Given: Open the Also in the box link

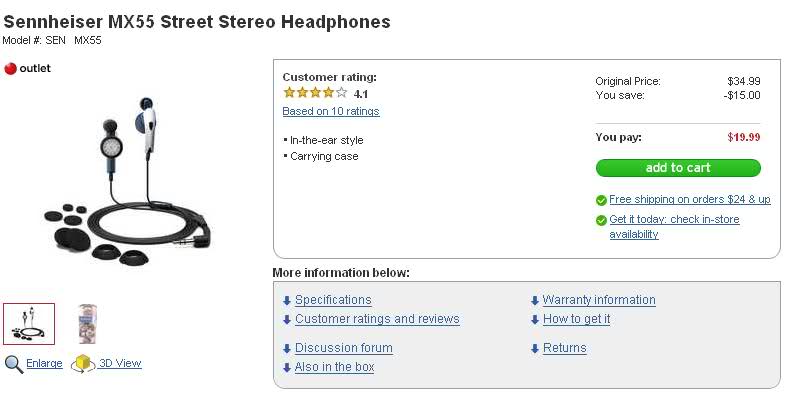Looking at the screenshot, I should tap(334, 367).
